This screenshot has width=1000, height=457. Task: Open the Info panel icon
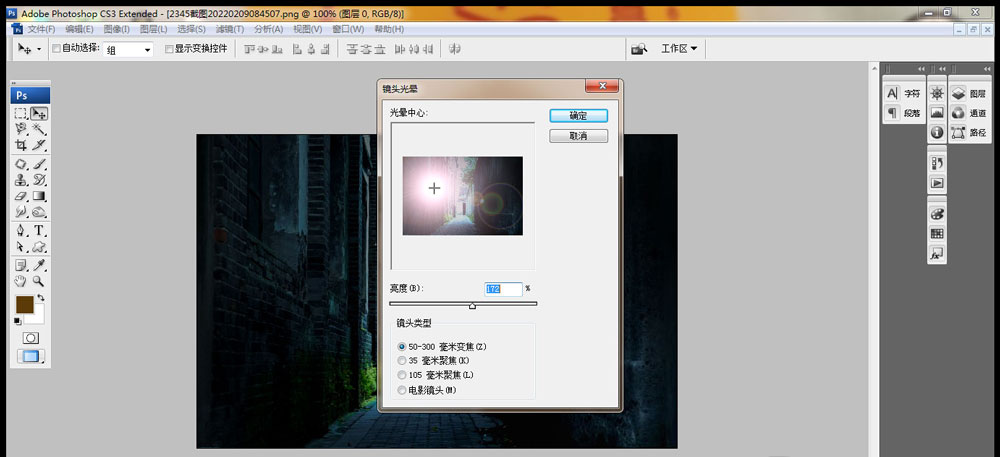pos(937,133)
